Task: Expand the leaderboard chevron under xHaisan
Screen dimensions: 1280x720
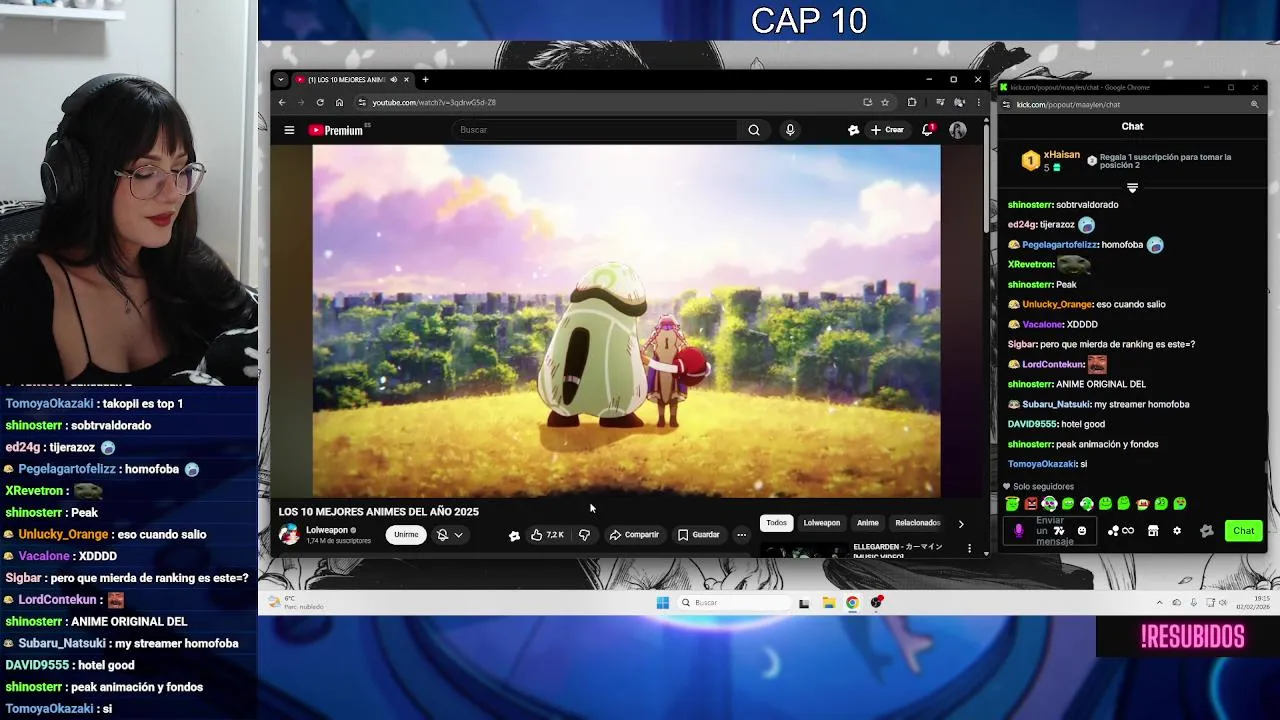Action: (x=1132, y=188)
